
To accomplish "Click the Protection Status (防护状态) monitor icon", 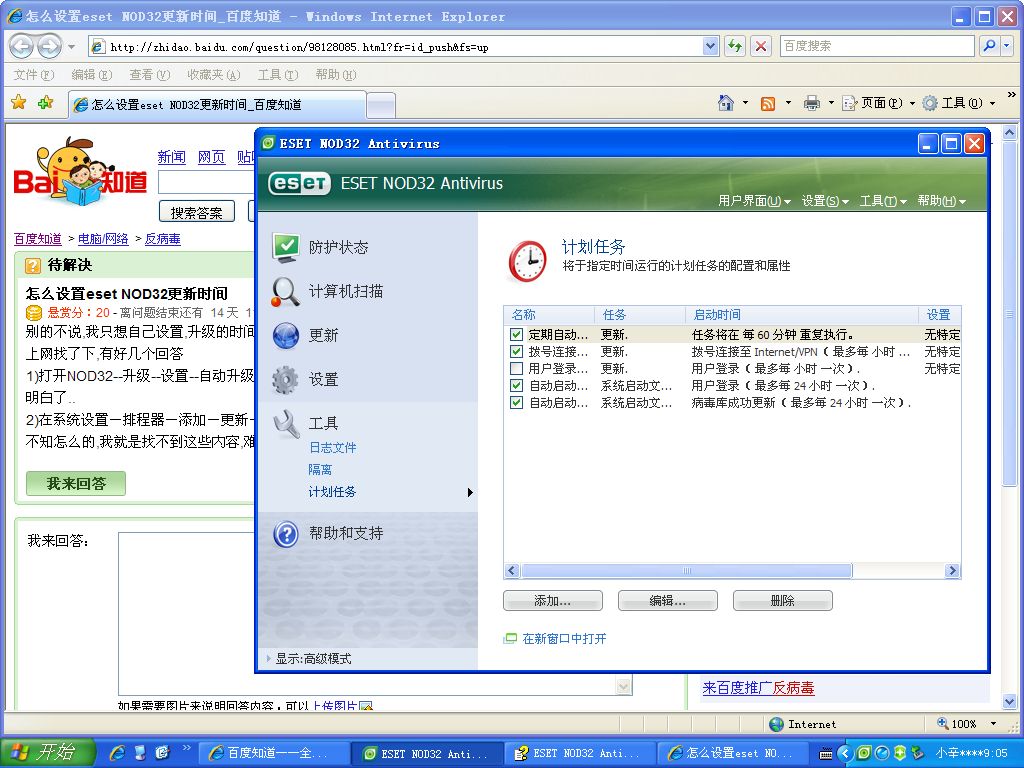I will pos(286,247).
